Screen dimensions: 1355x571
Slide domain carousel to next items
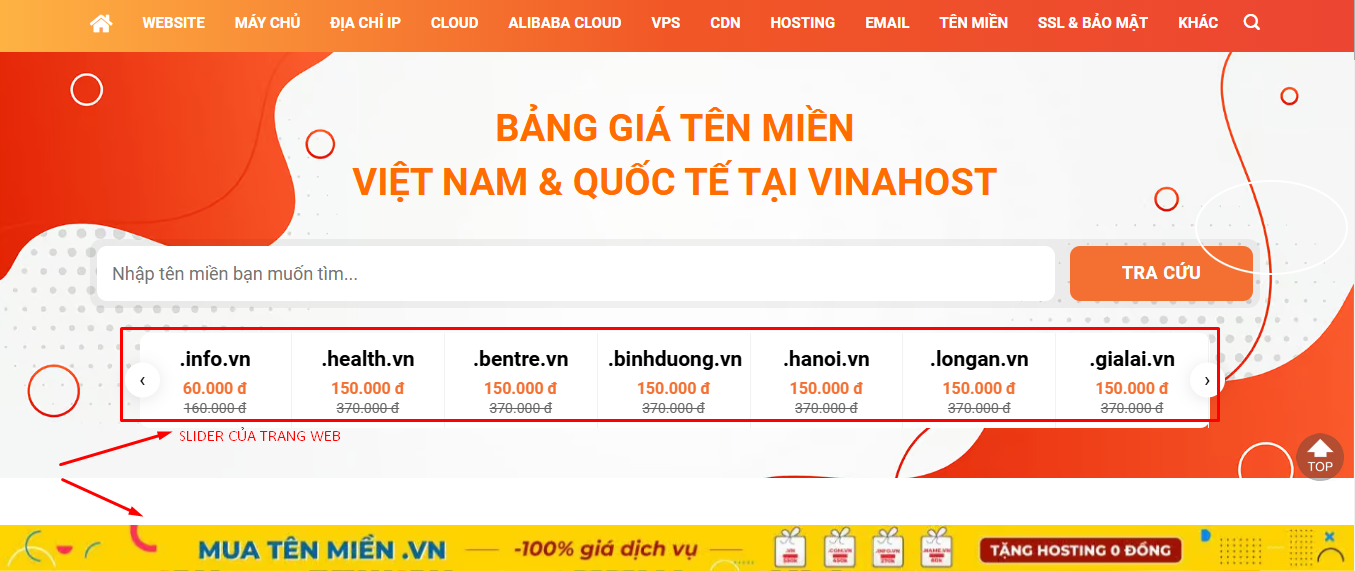coord(1207,380)
